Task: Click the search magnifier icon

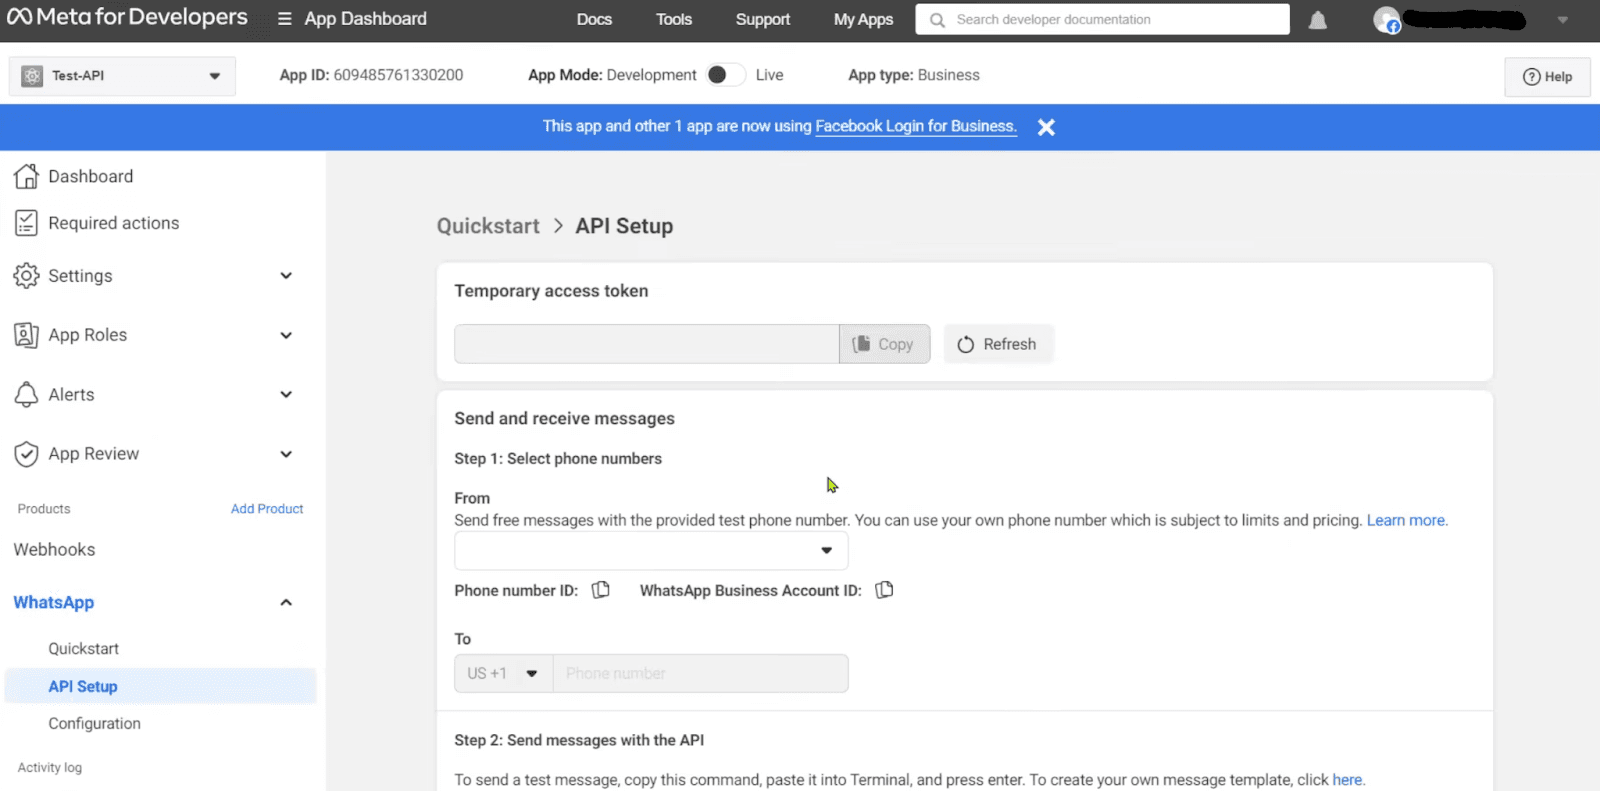Action: tap(937, 20)
